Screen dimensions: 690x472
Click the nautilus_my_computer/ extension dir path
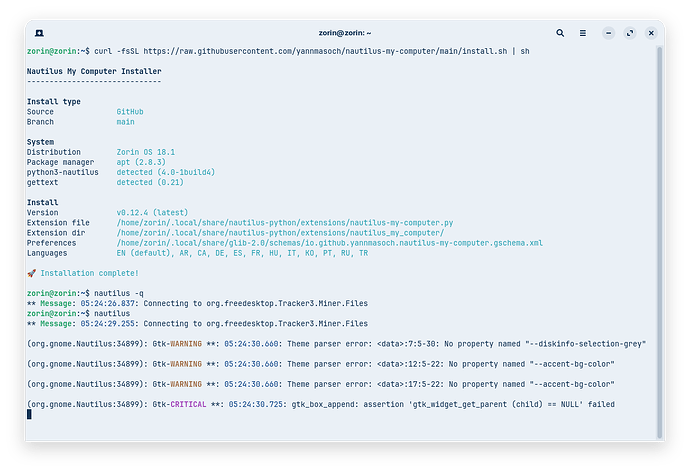point(280,233)
